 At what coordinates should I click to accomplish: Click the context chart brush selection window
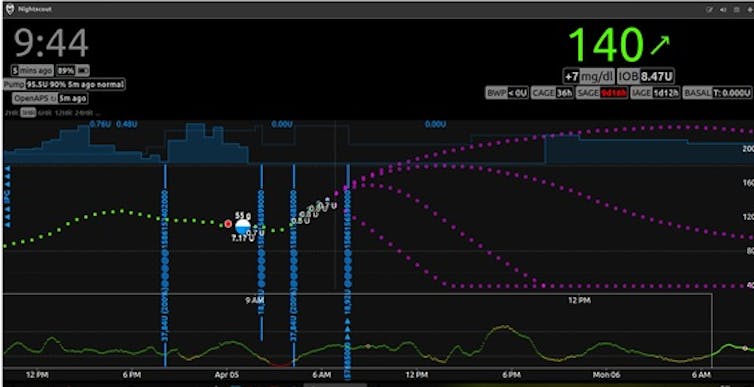pos(357,330)
